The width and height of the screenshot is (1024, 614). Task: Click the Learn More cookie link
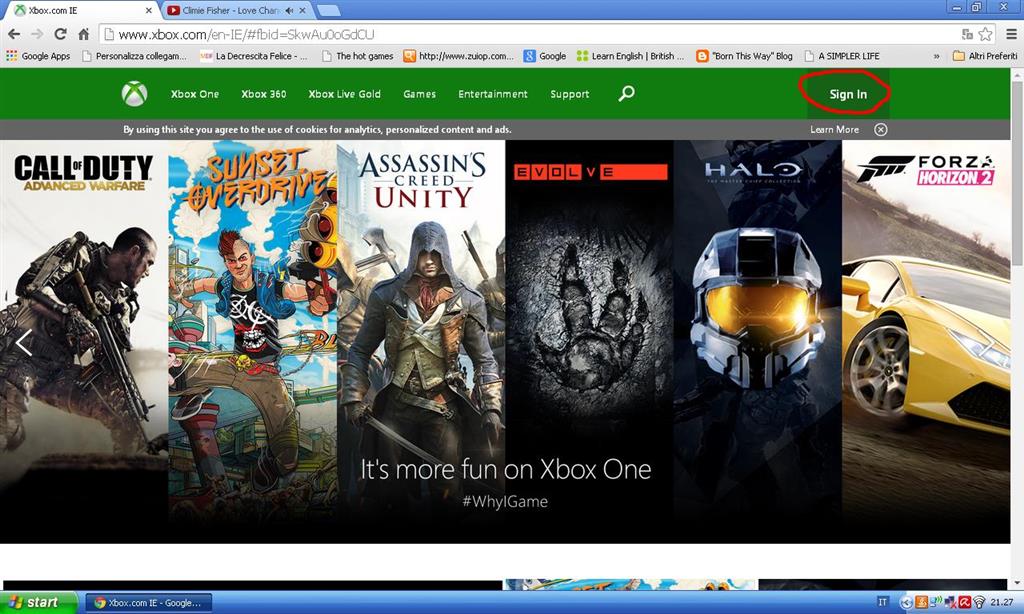coord(835,129)
